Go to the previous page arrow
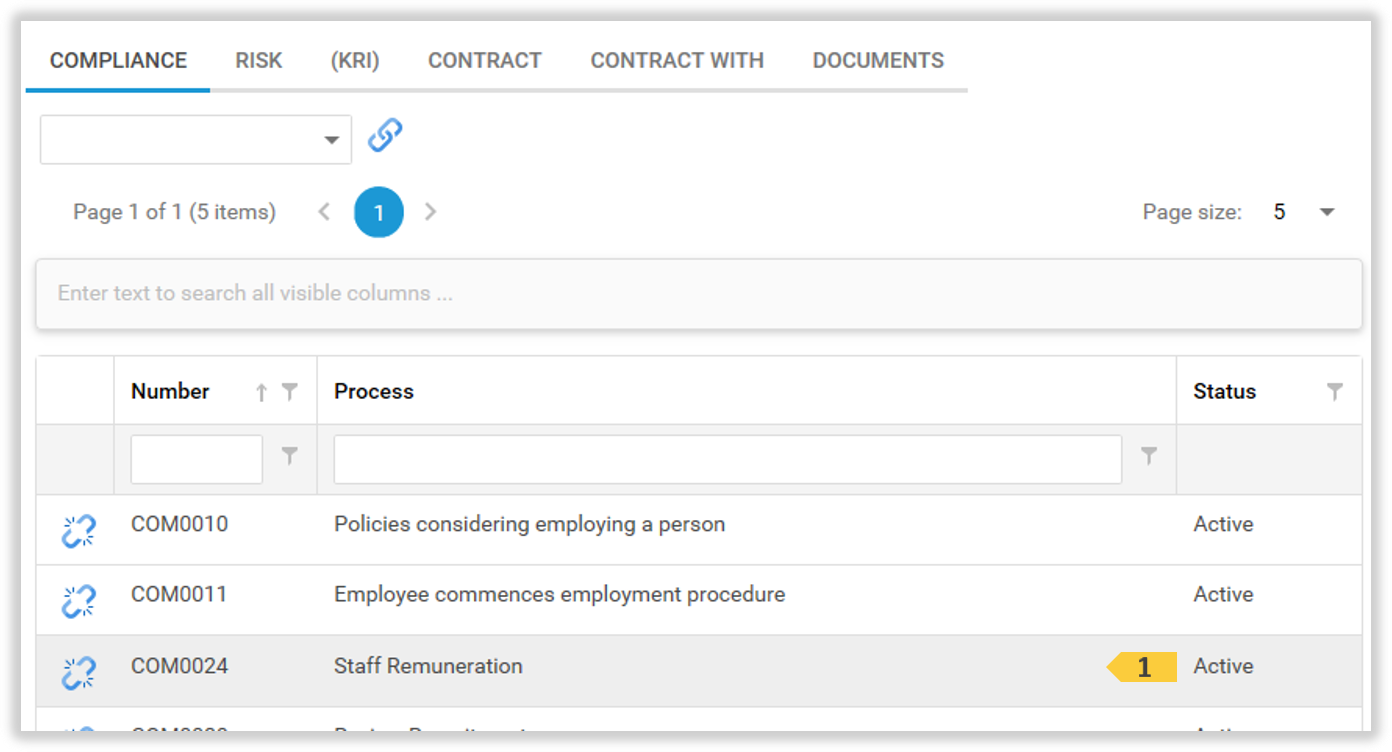Screen dimensions: 1392x752 point(324,212)
